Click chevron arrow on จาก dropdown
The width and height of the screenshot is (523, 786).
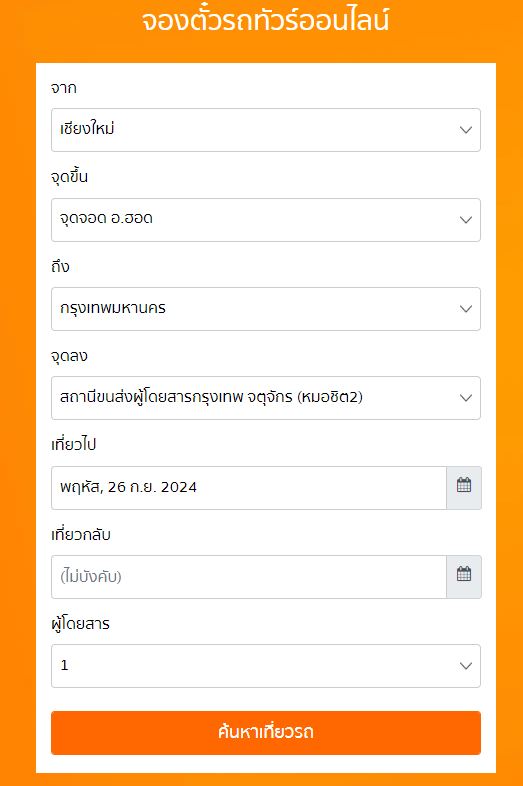tap(466, 130)
